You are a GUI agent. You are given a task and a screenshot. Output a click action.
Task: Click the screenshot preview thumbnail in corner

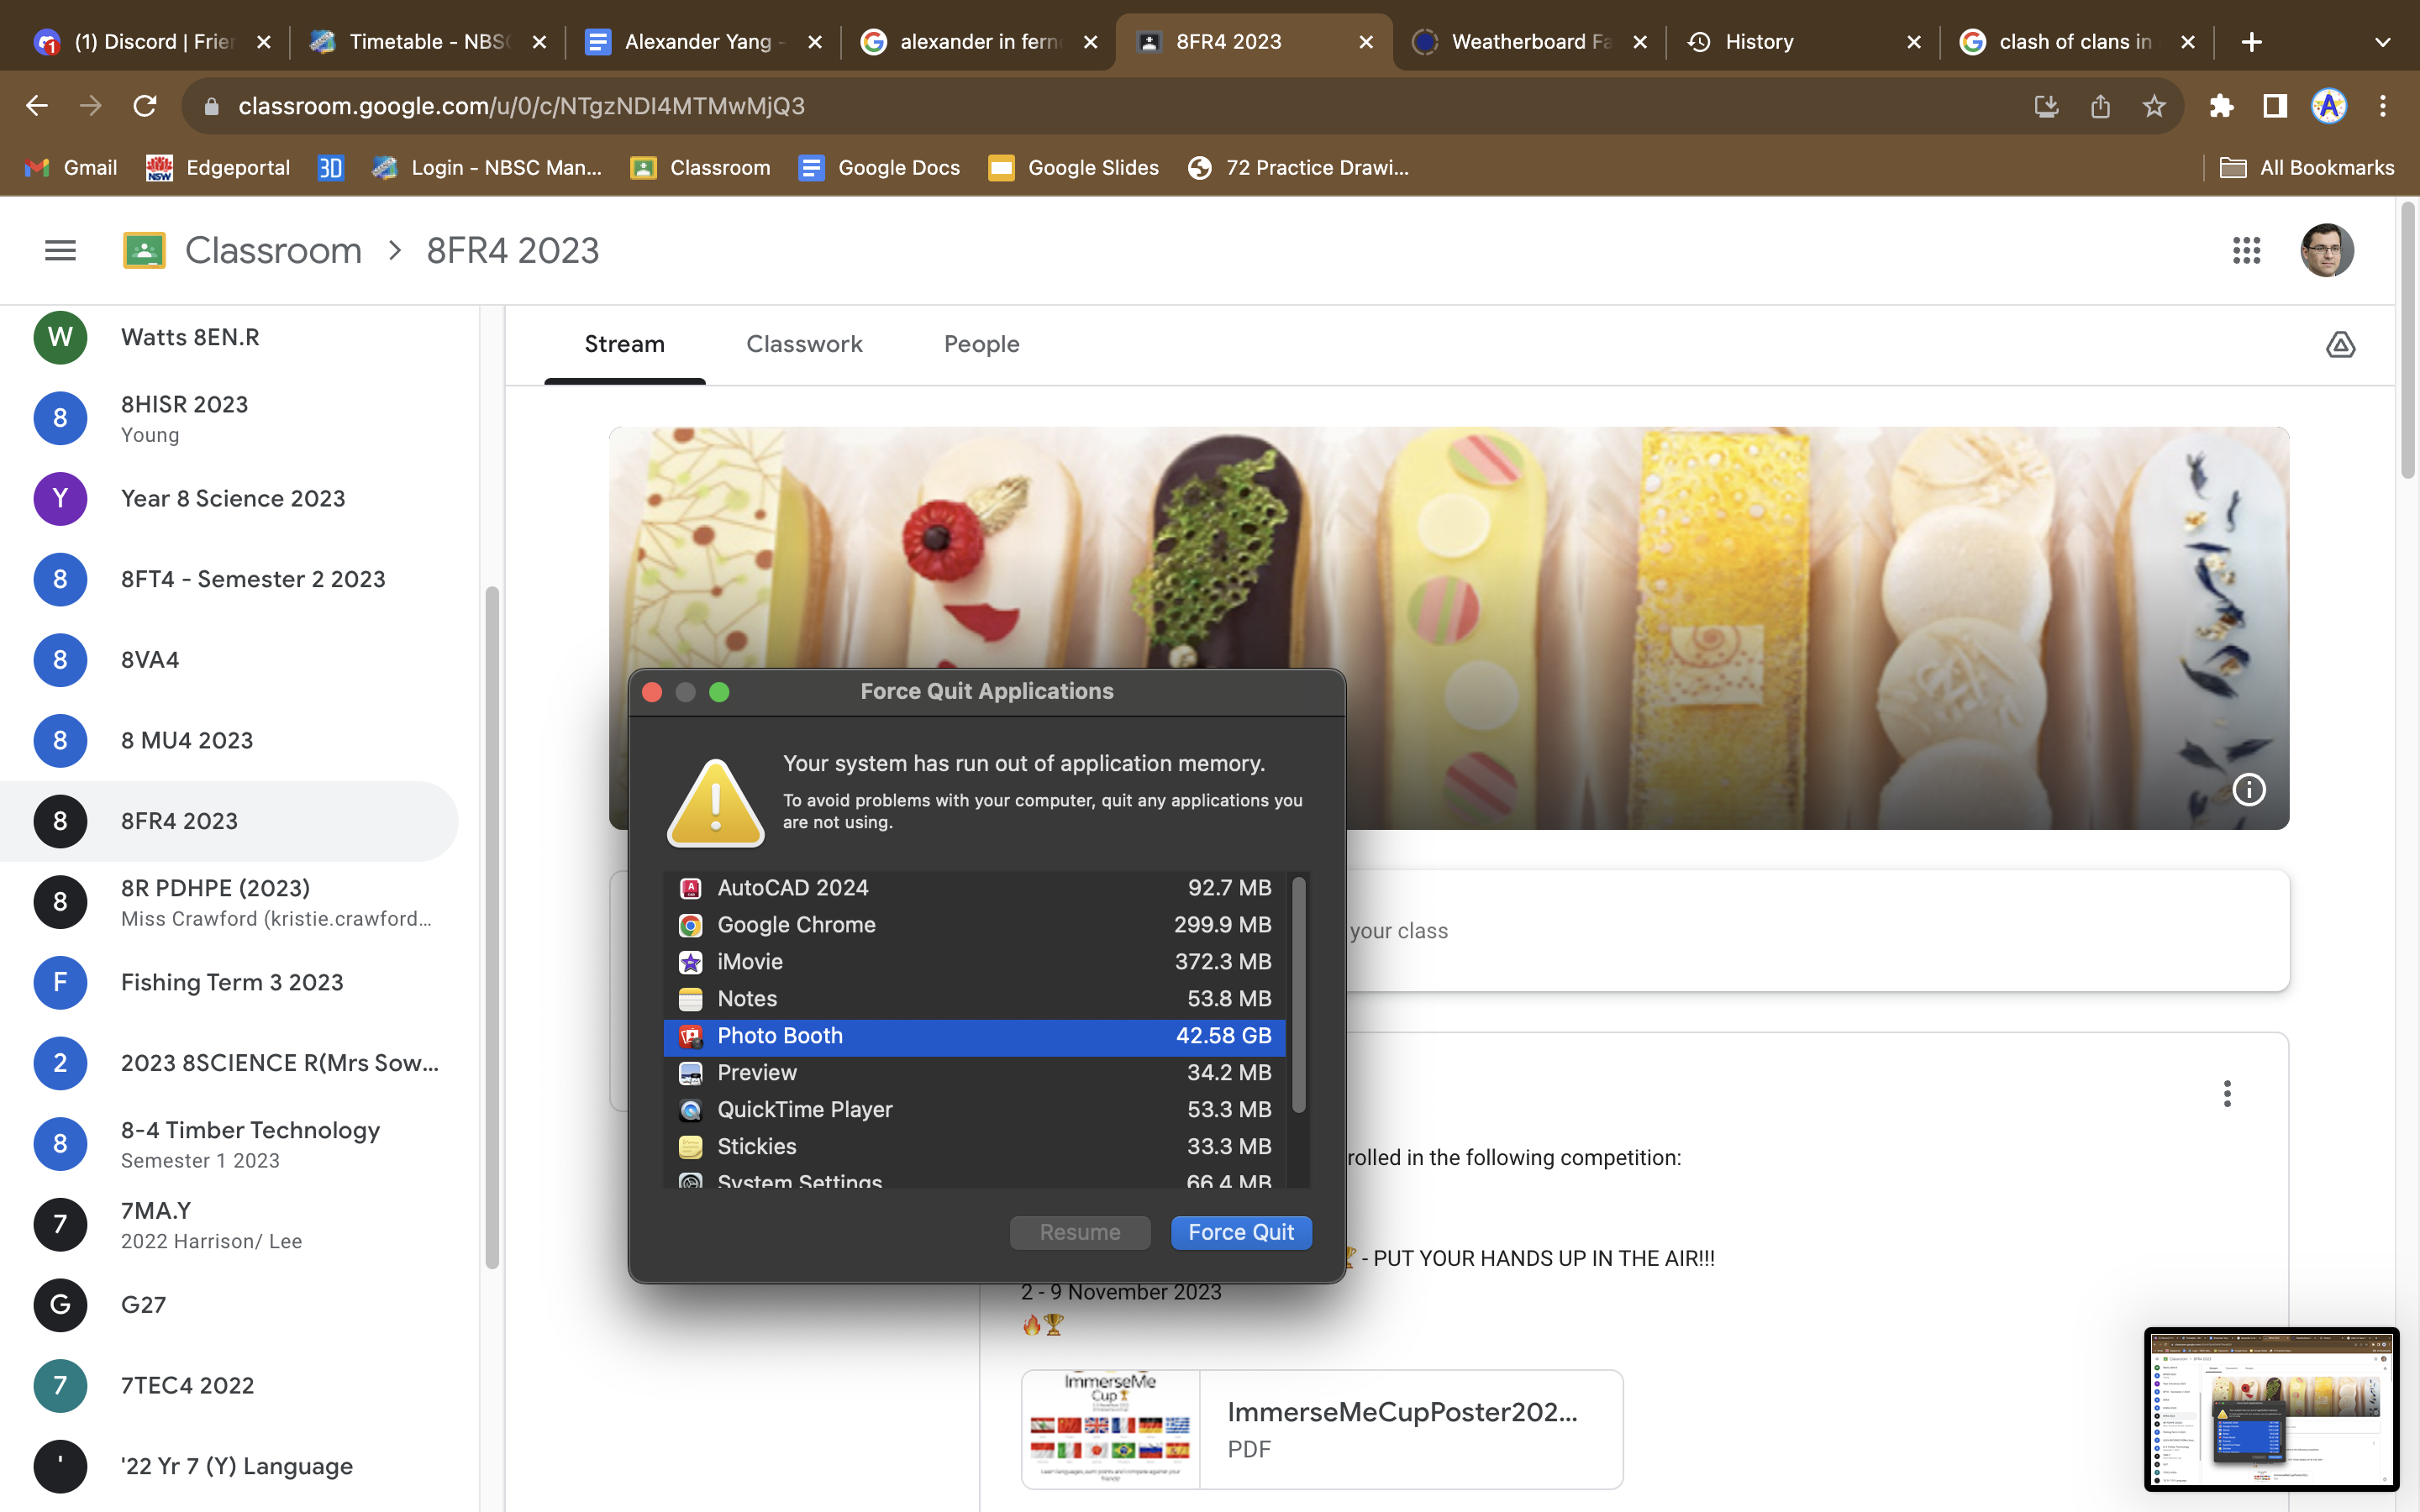tap(2270, 1409)
